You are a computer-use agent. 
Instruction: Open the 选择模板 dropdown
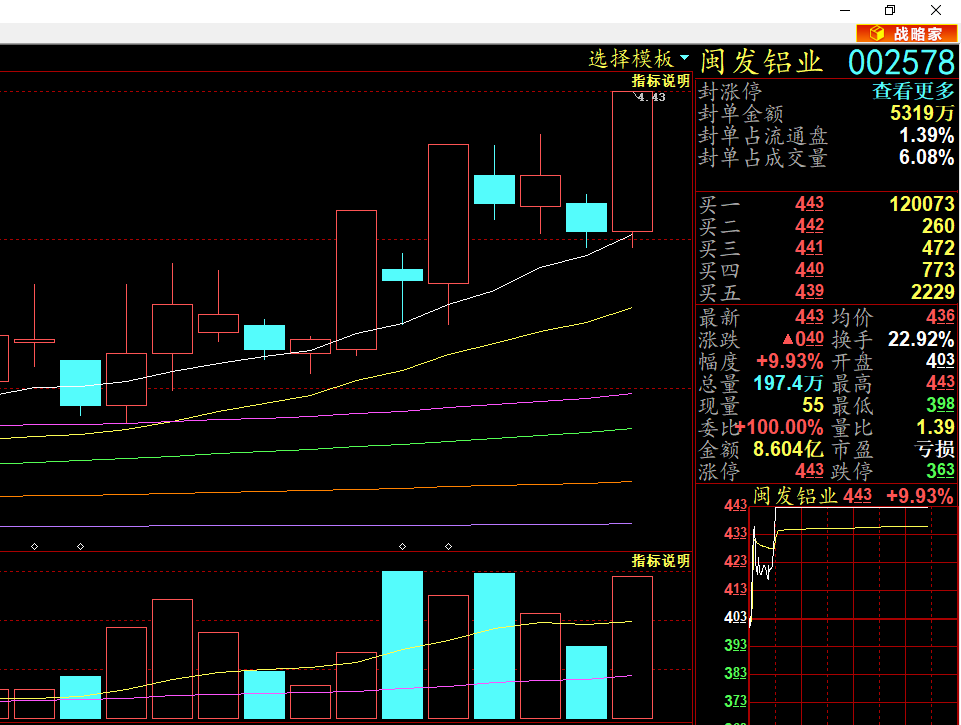[x=639, y=59]
